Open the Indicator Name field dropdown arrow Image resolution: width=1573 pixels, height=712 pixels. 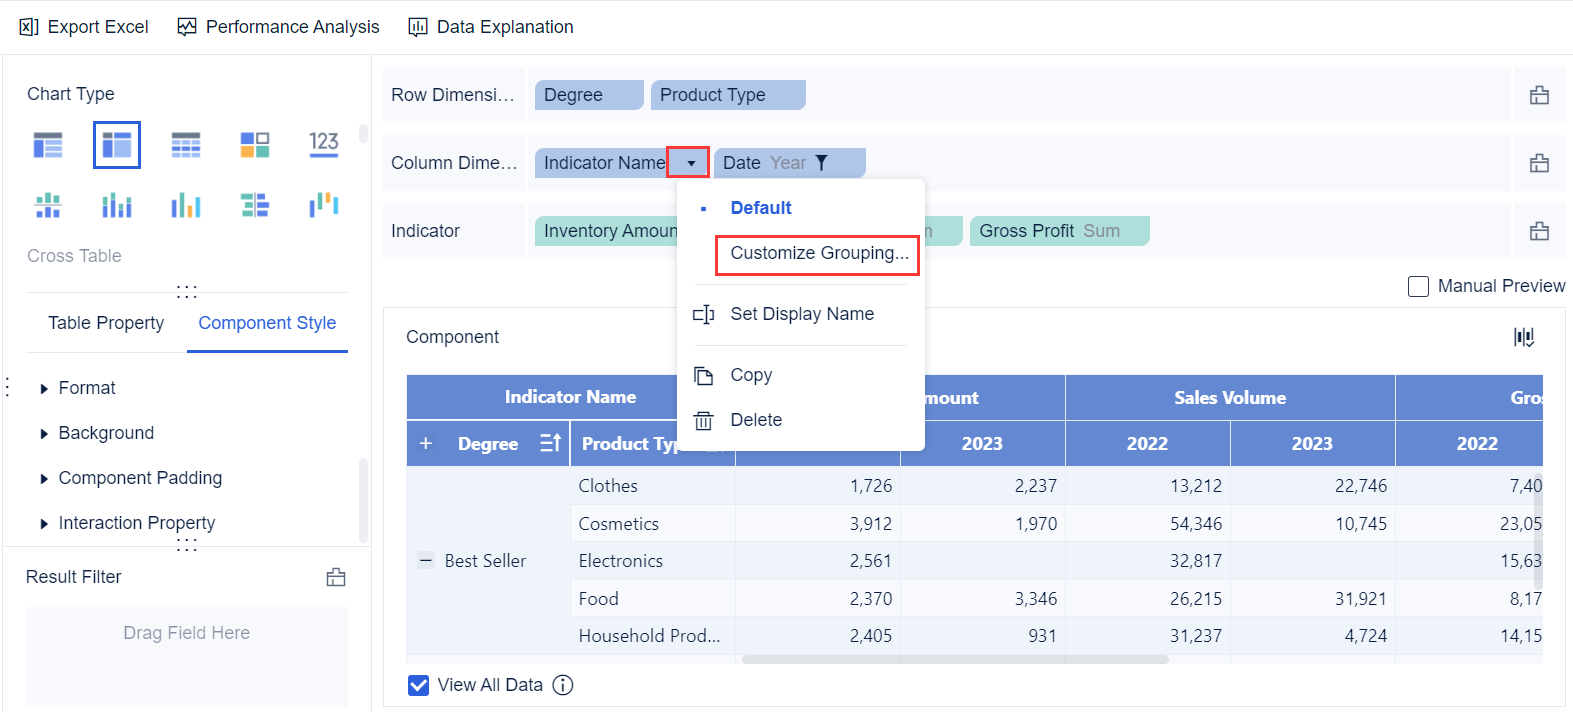[690, 163]
